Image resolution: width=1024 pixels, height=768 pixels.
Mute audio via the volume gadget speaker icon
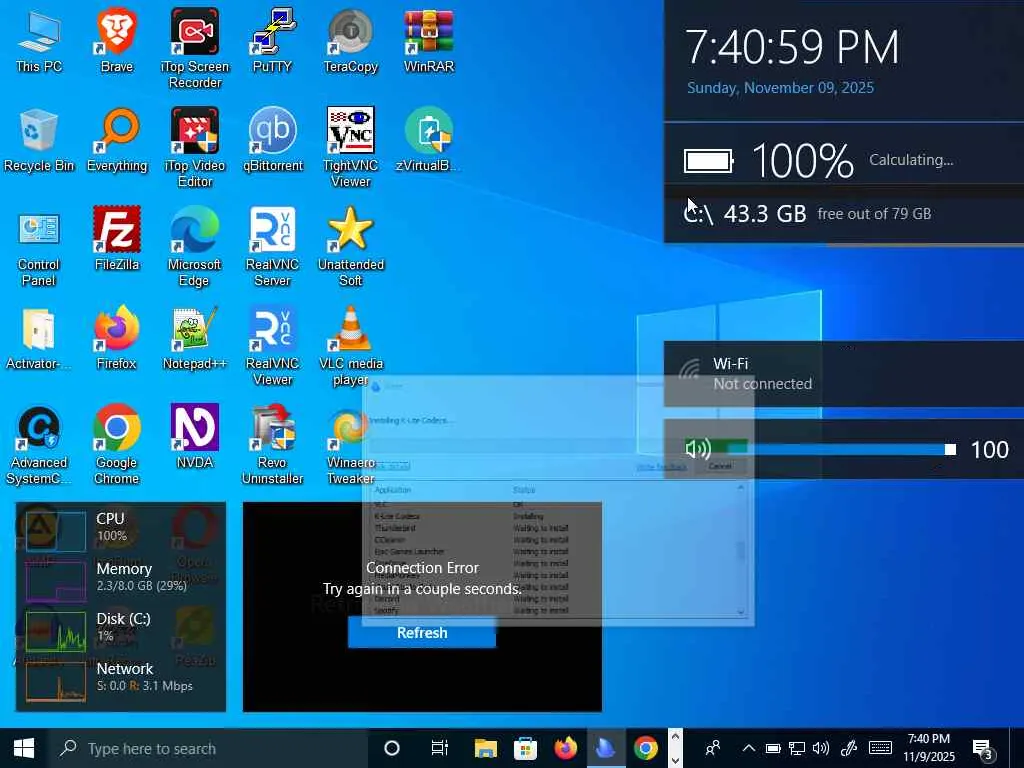pos(698,449)
